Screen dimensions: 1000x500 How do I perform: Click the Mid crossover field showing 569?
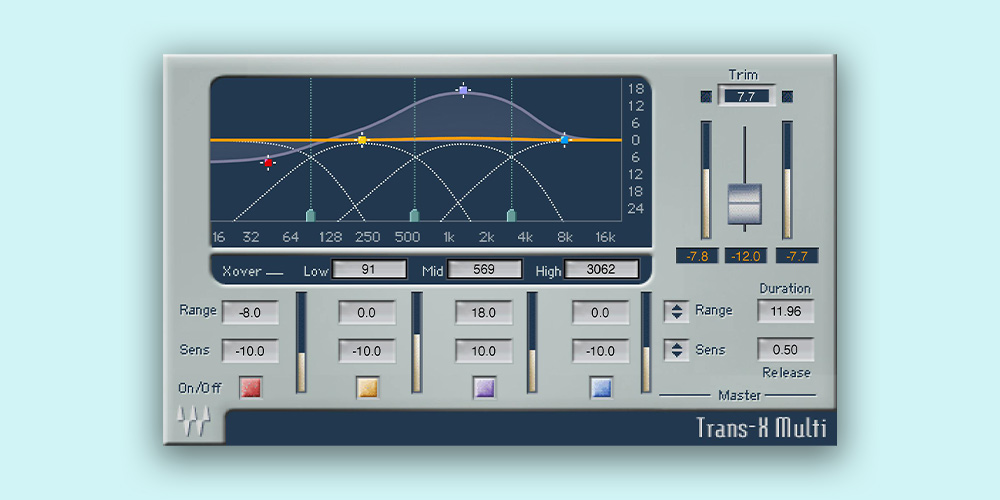click(485, 269)
